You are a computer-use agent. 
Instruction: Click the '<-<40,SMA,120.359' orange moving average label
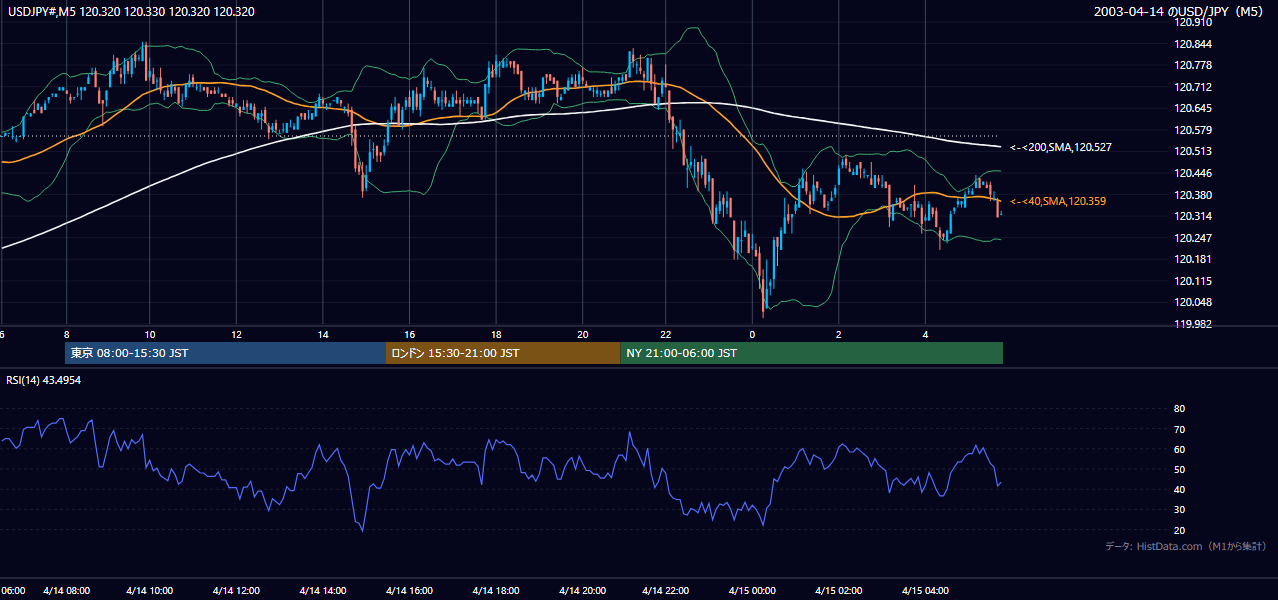point(1057,201)
